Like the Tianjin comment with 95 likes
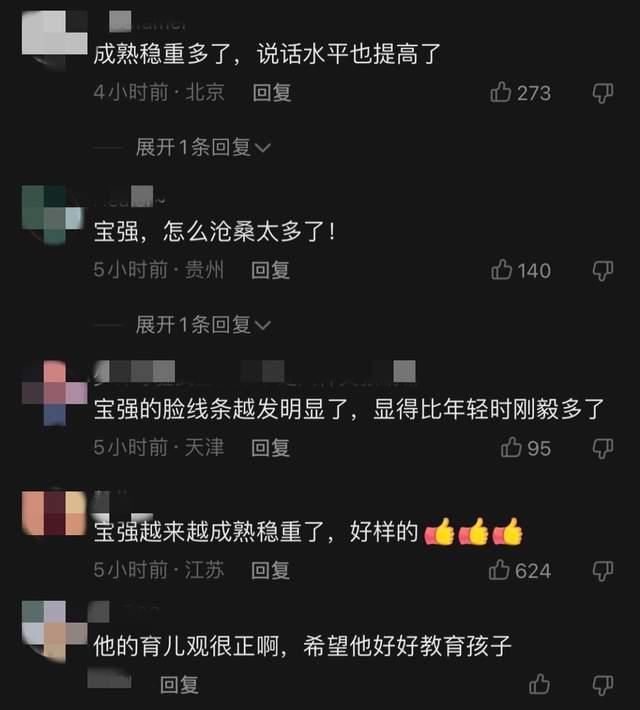640x710 pixels. click(x=511, y=447)
